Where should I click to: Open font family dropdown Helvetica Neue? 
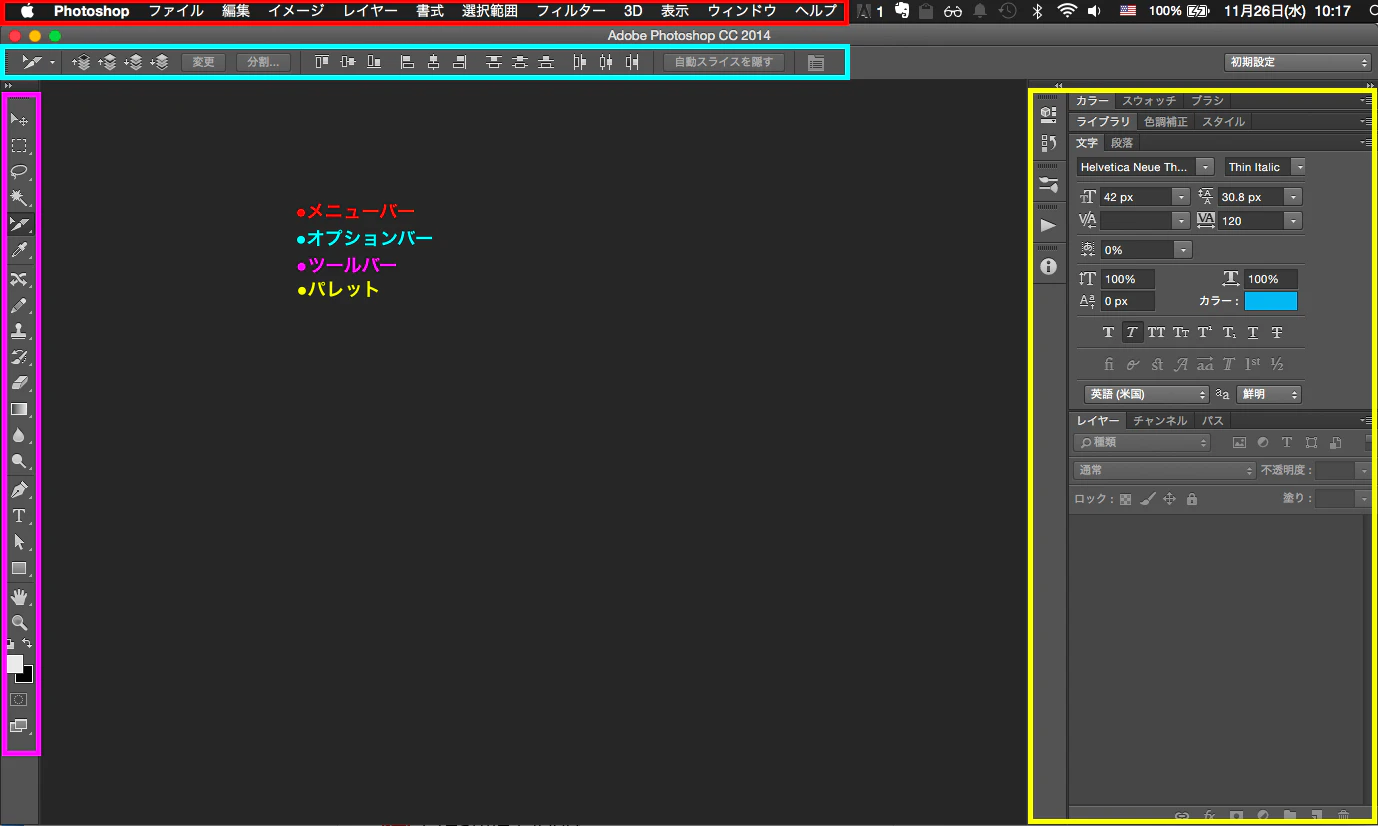[x=1205, y=167]
